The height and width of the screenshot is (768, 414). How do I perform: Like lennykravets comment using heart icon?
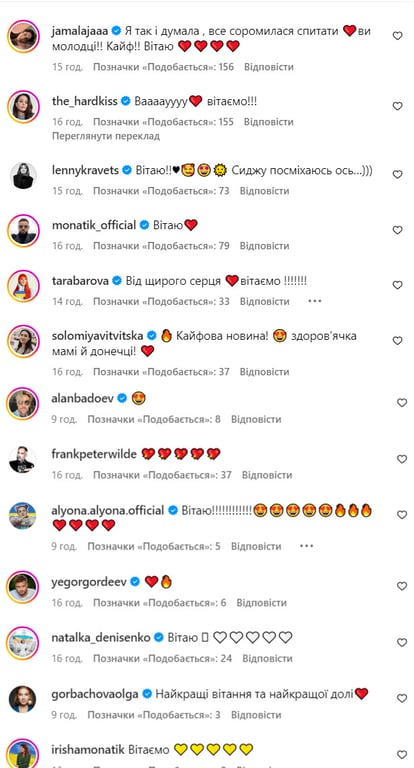398,174
